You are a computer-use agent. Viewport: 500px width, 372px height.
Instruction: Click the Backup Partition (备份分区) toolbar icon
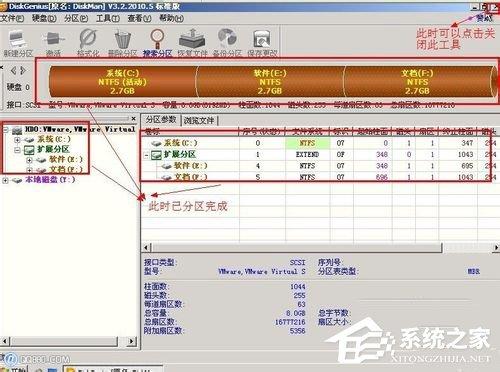click(x=227, y=43)
